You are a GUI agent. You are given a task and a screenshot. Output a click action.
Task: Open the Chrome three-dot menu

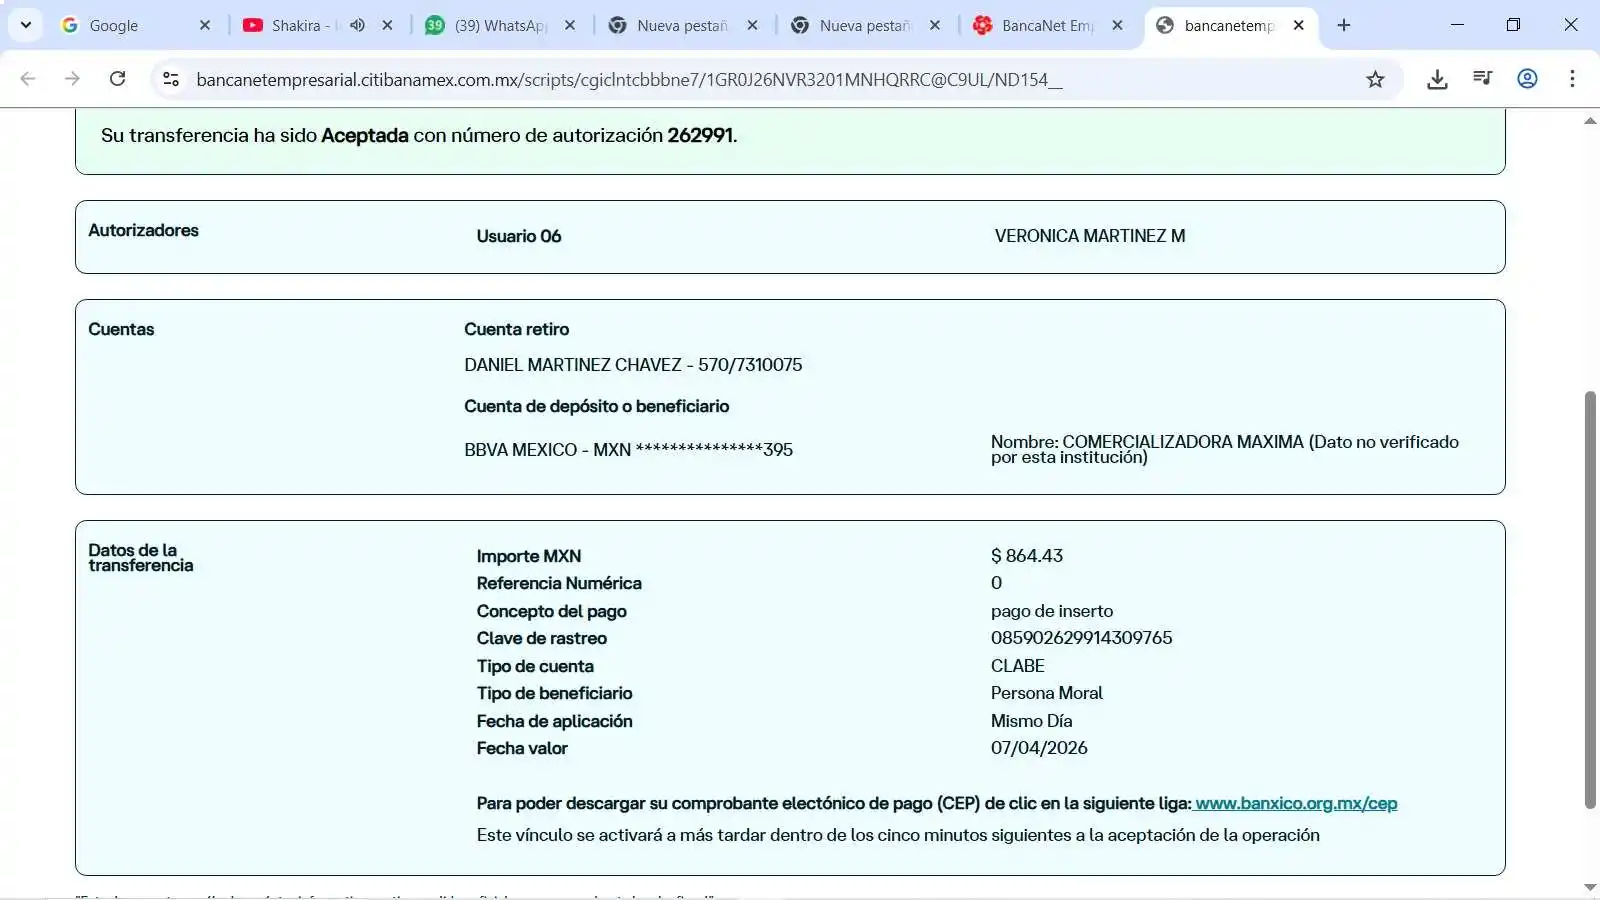coord(1572,79)
